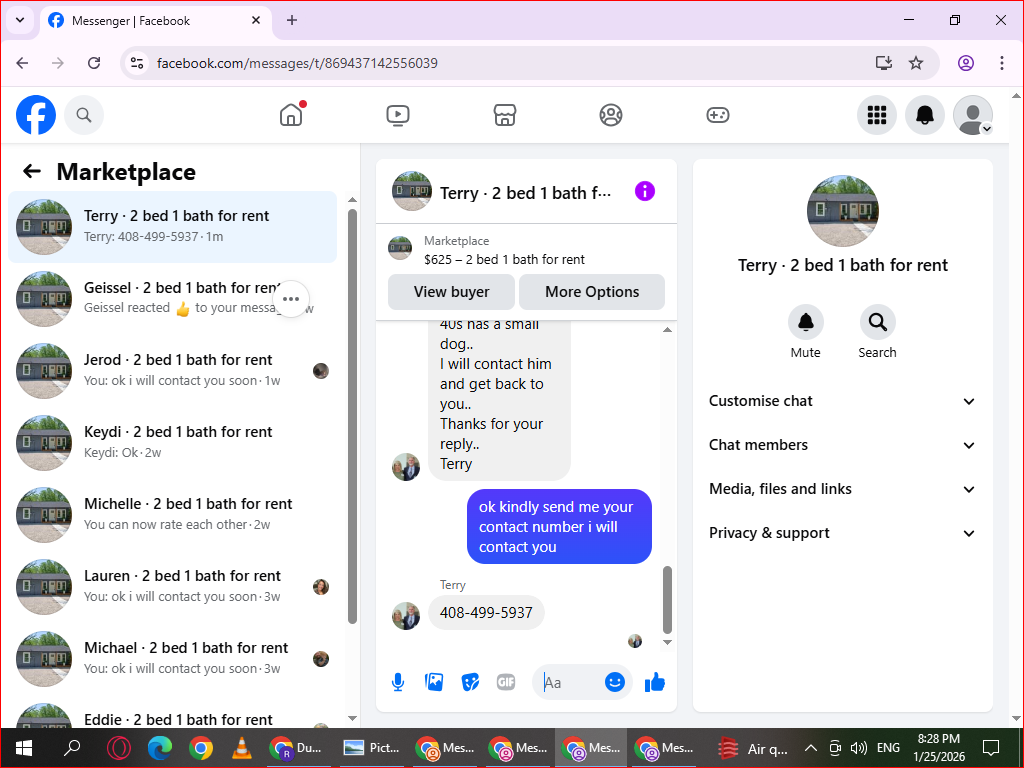
Task: Open the Michael conversation
Action: pos(172,658)
